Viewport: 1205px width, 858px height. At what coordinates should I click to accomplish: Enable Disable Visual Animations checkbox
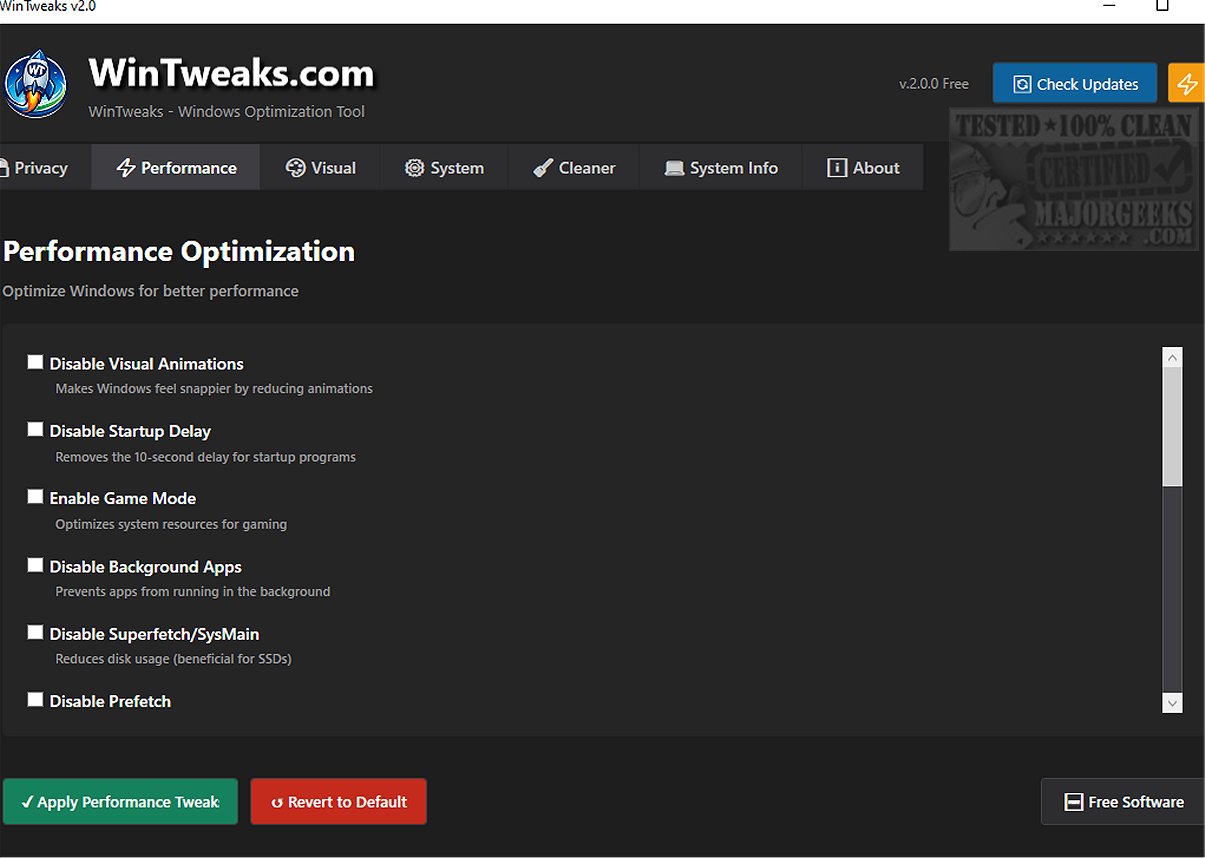tap(36, 362)
